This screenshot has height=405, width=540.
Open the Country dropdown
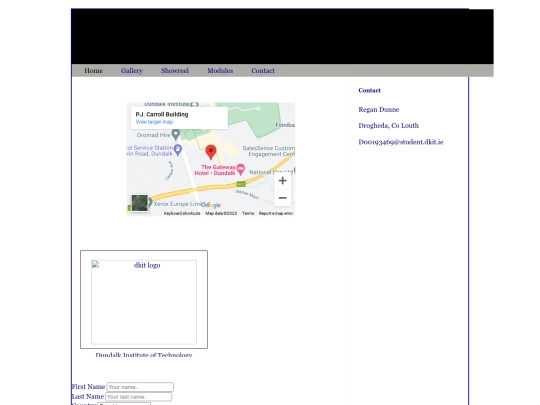124,404
